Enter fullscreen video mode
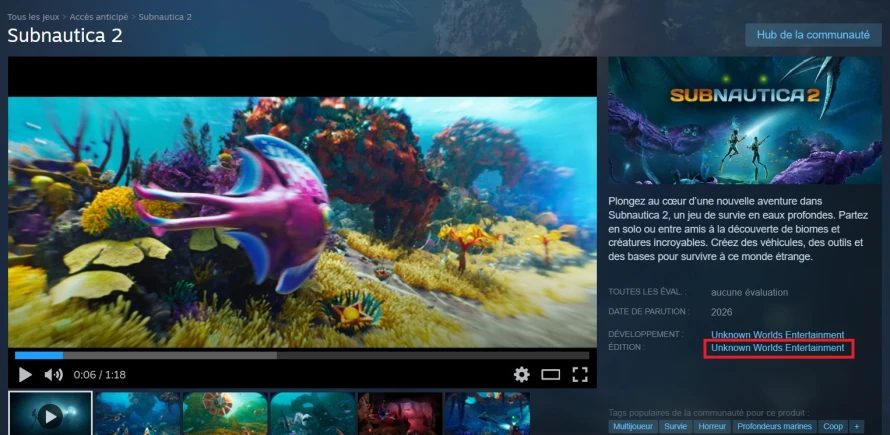890x435 pixels. pos(580,374)
